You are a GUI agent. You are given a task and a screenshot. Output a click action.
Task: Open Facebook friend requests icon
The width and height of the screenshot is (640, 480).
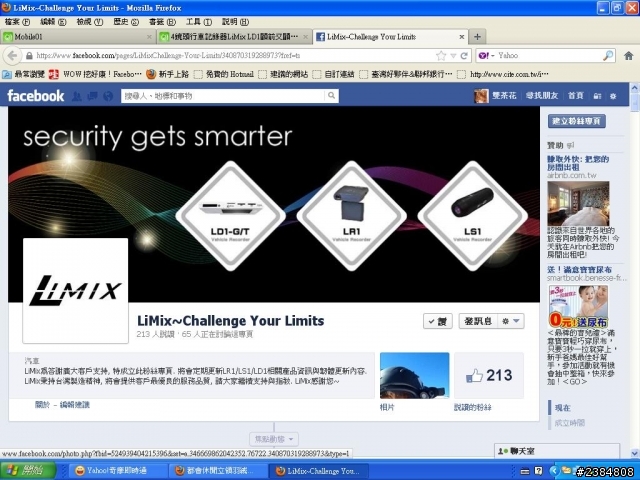pos(77,96)
